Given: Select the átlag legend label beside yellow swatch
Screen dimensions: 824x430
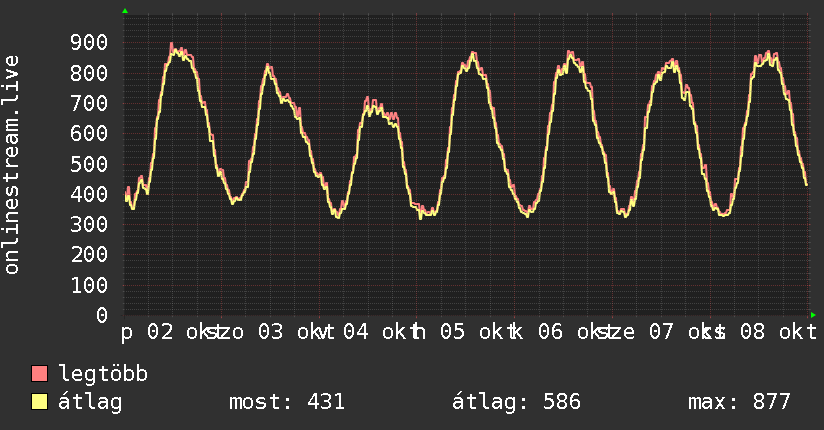Looking at the screenshot, I should (x=90, y=402).
